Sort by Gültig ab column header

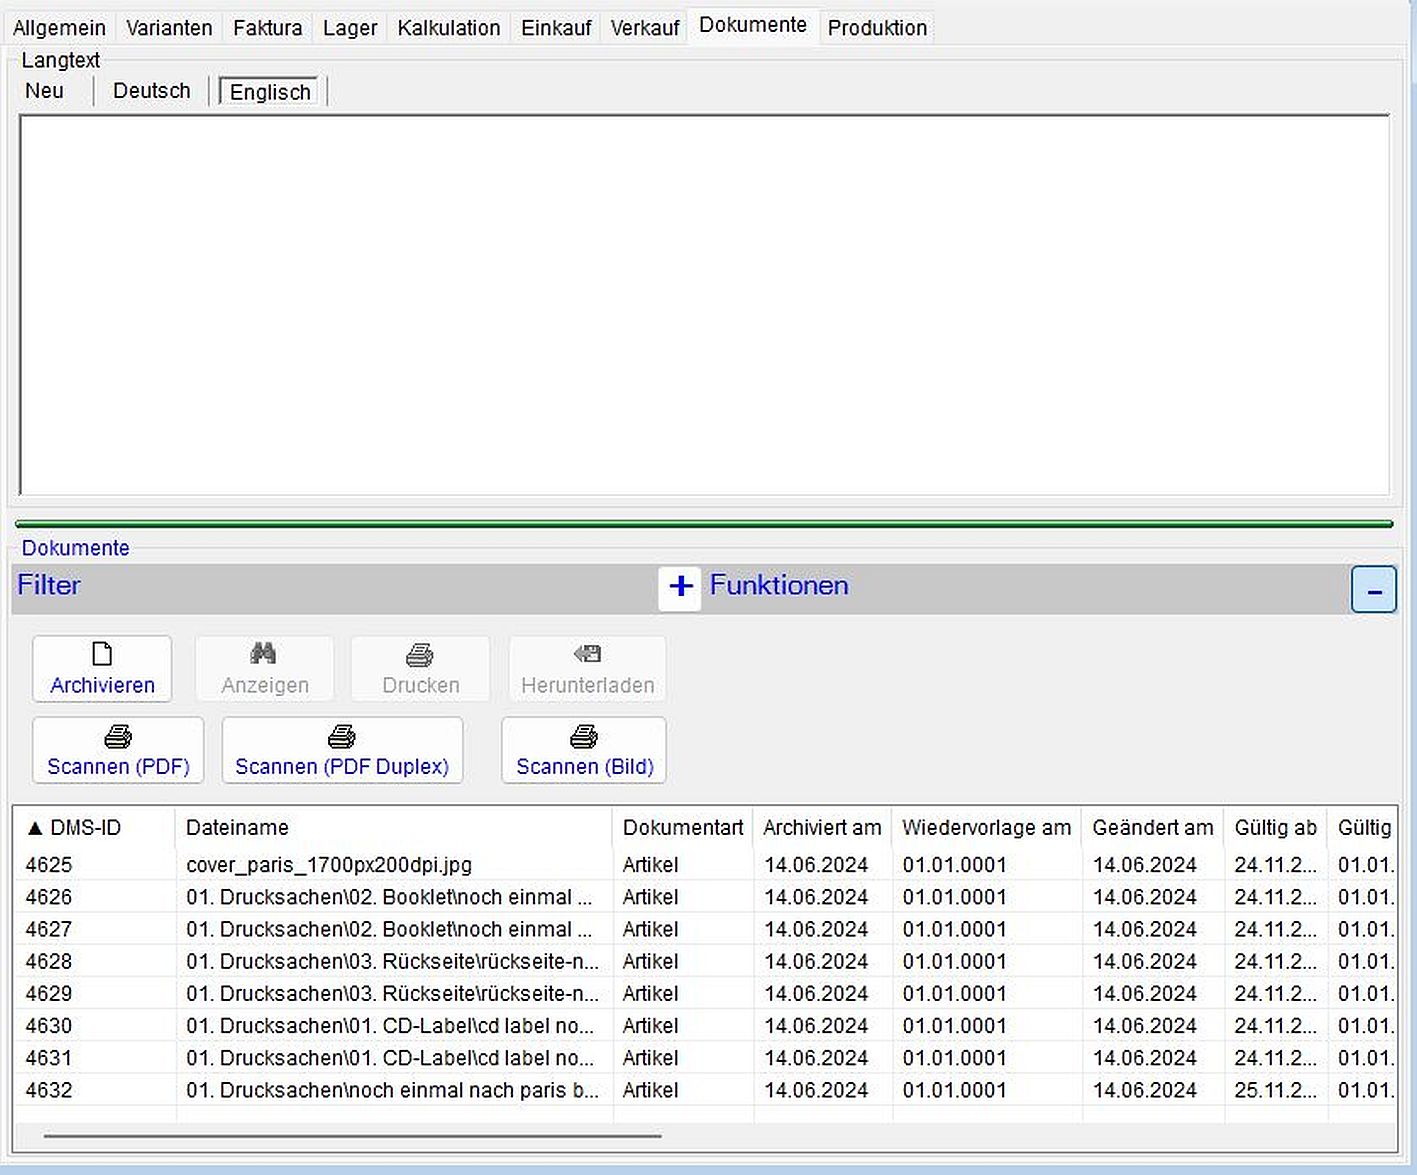pos(1275,828)
